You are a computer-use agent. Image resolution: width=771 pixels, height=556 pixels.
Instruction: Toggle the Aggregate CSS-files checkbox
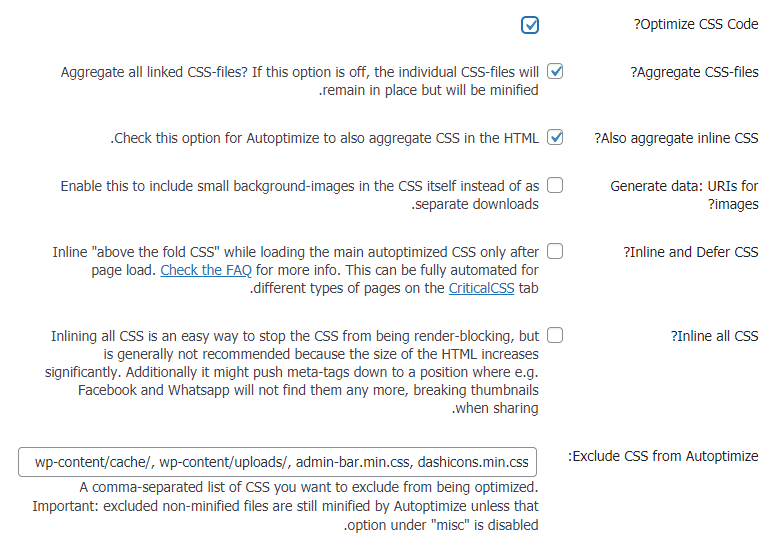pos(555,72)
